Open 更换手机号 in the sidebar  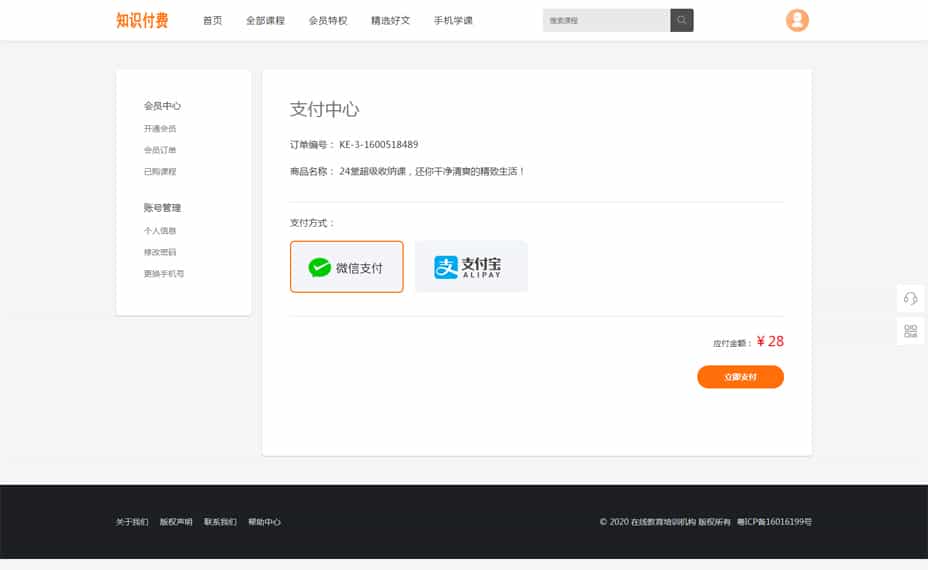pyautogui.click(x=164, y=273)
